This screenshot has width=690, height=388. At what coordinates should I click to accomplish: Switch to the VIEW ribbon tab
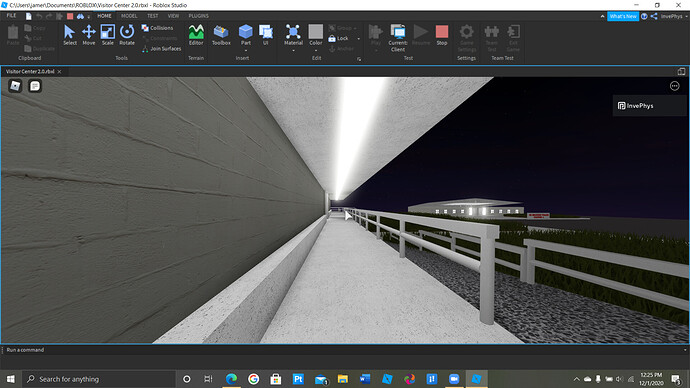pos(173,16)
